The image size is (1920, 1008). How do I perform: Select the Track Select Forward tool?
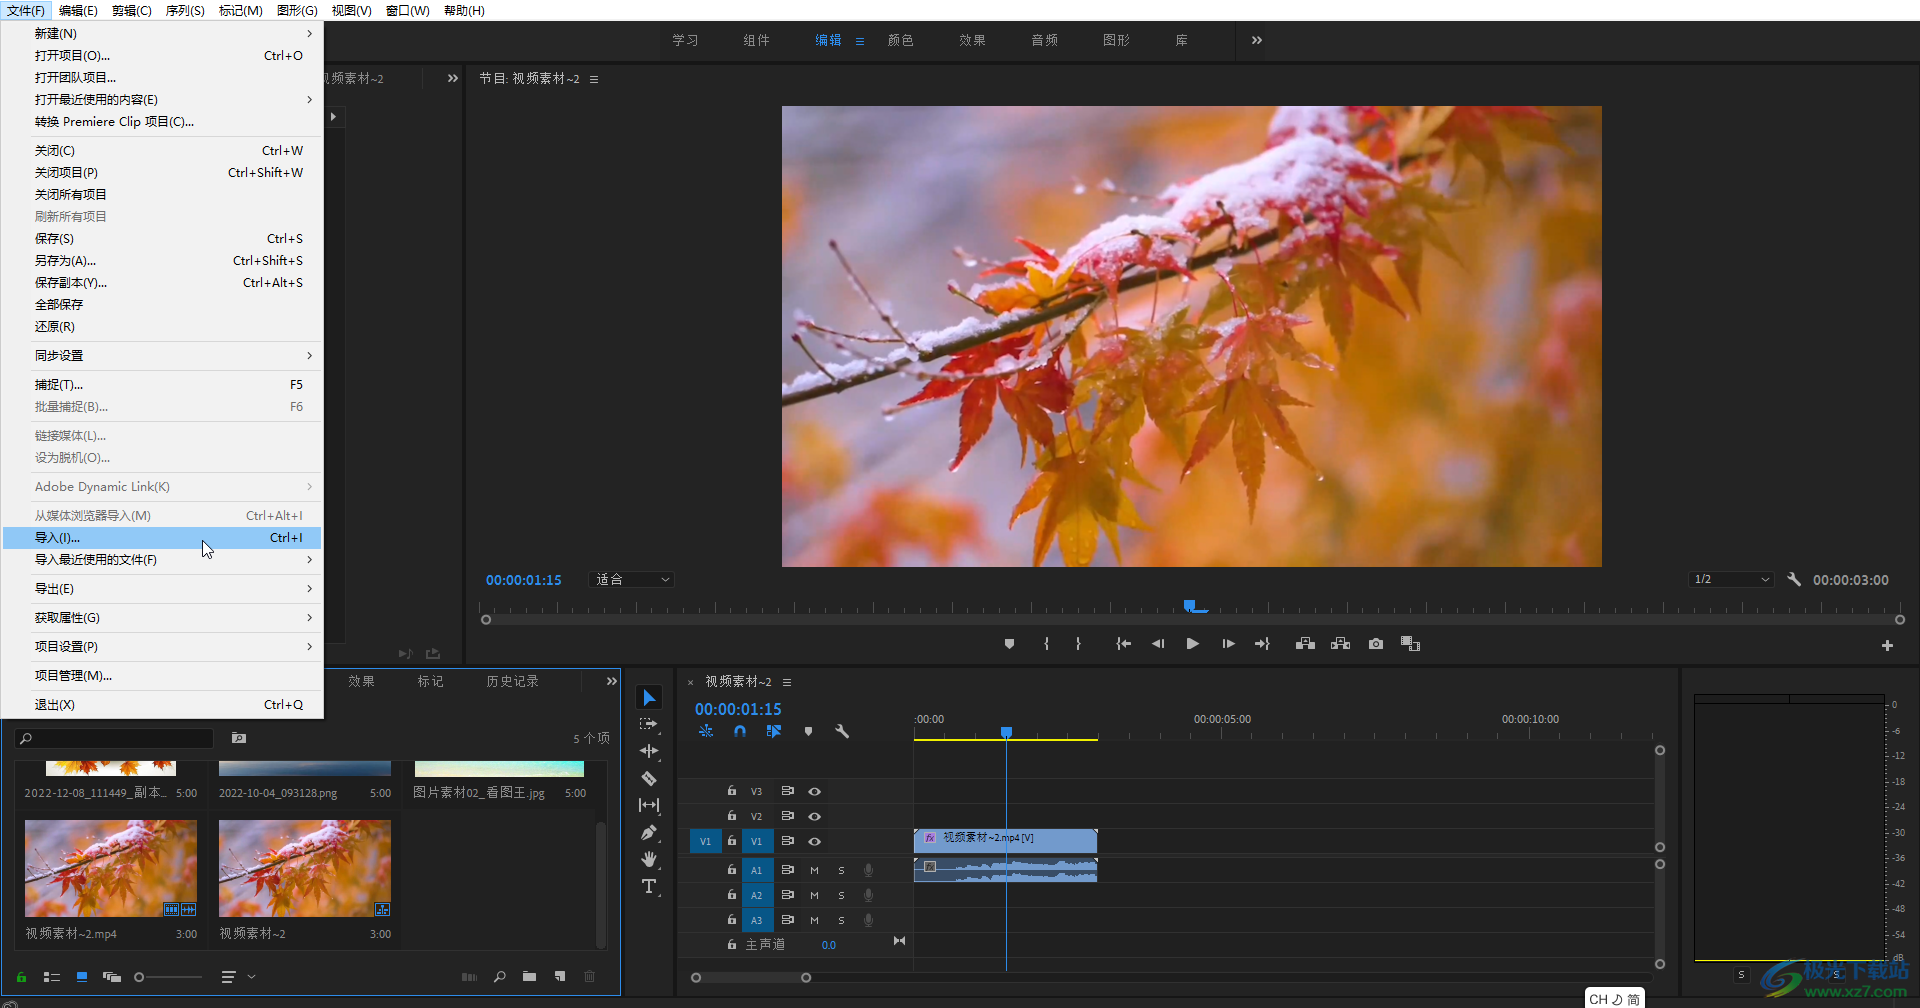point(649,724)
